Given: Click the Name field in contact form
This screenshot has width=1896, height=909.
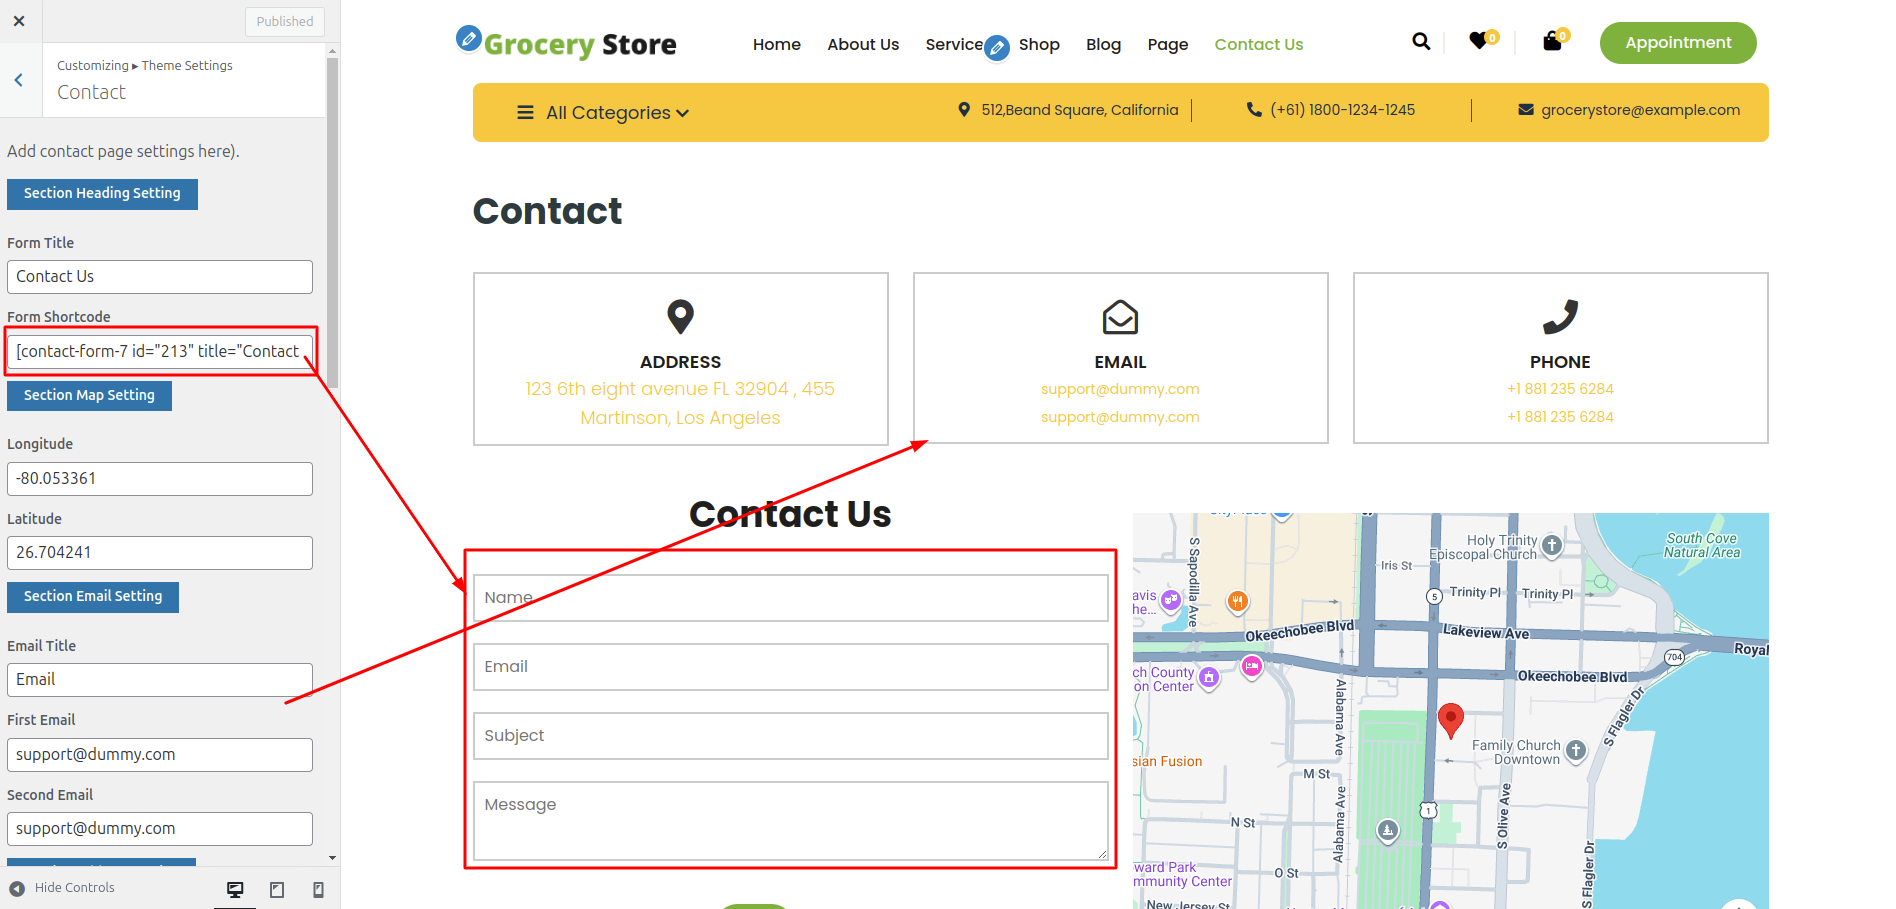Looking at the screenshot, I should coord(790,598).
